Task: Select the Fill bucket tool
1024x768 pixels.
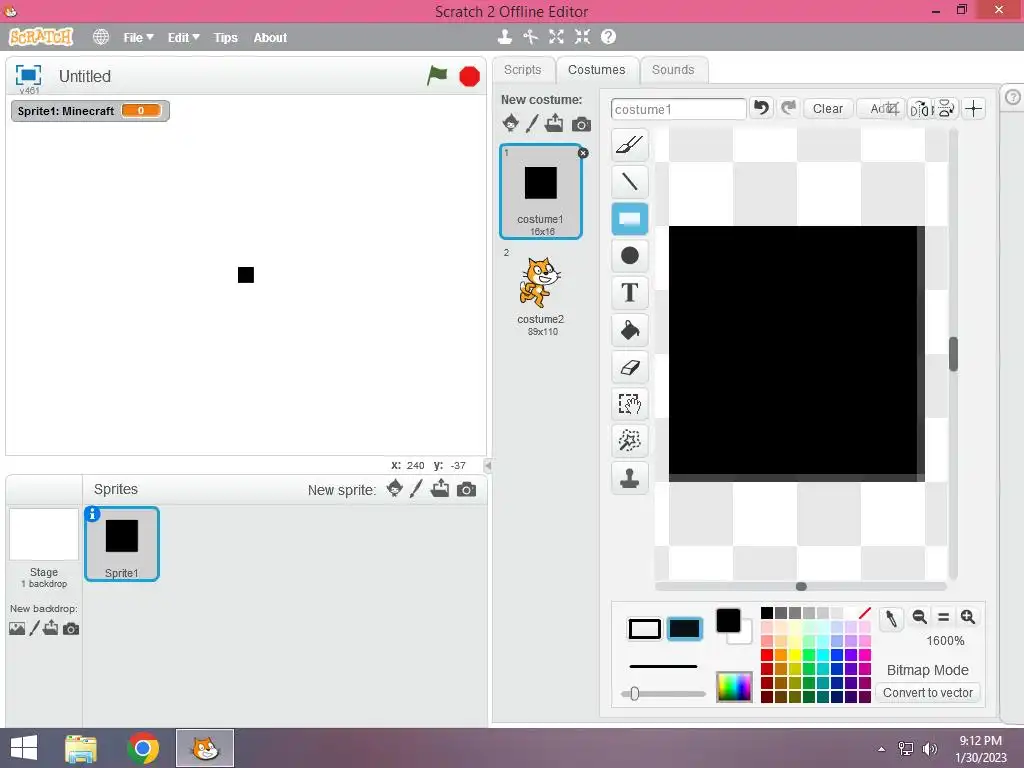Action: 630,330
